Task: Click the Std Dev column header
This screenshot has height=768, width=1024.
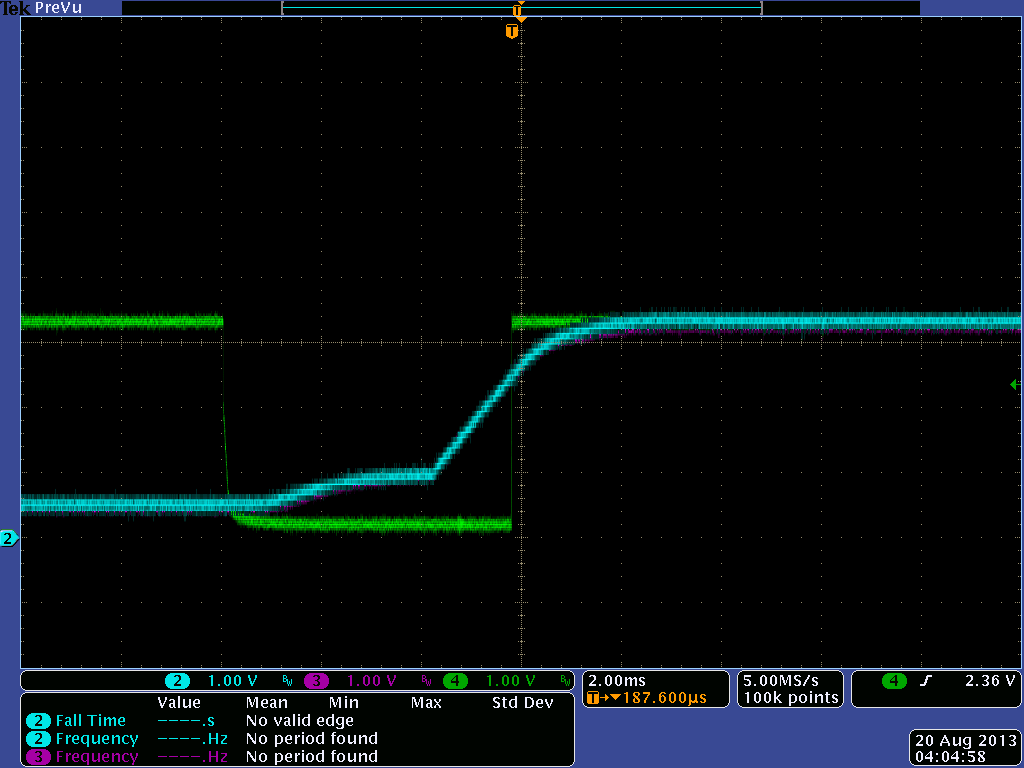Action: click(522, 703)
